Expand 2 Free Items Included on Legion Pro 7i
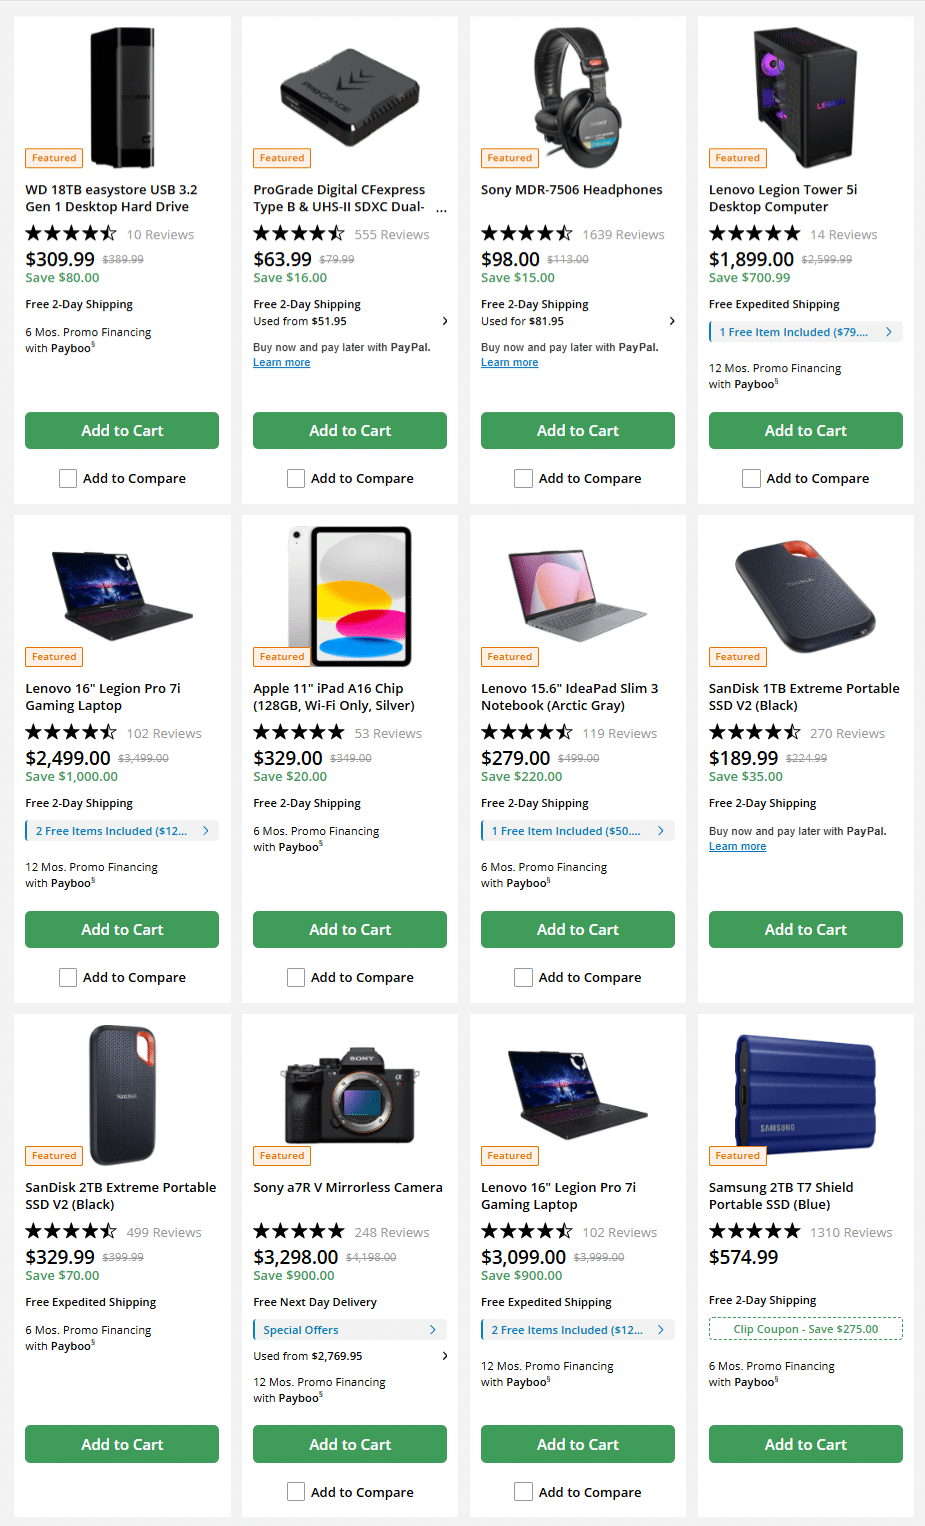 (121, 830)
